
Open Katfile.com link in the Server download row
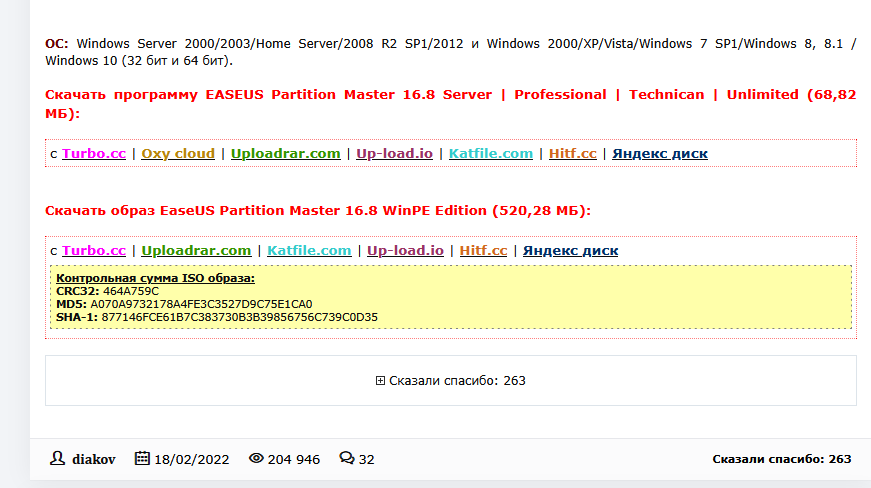(490, 153)
